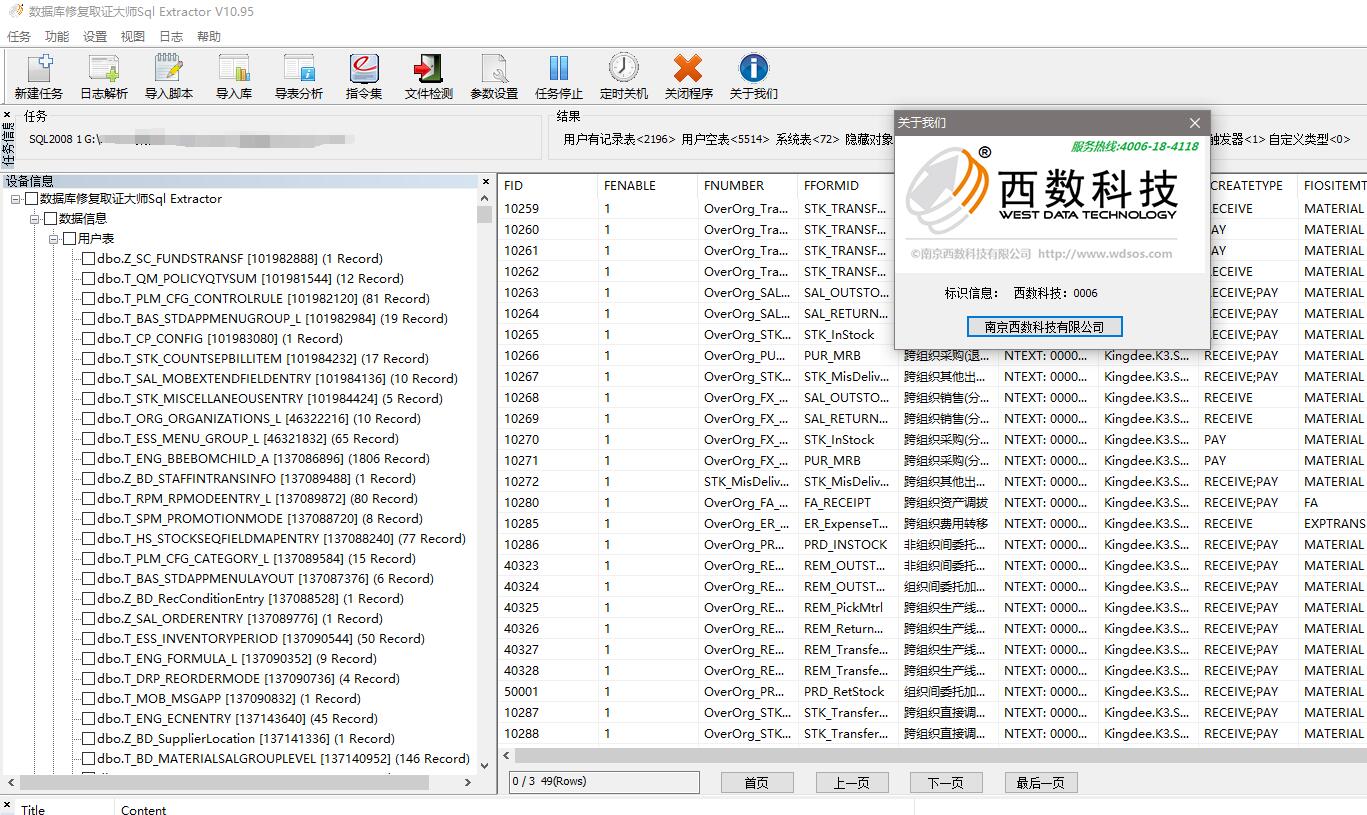The height and width of the screenshot is (815, 1367).
Task: Open 关于我们 about icon in toolbar
Action: click(x=754, y=77)
